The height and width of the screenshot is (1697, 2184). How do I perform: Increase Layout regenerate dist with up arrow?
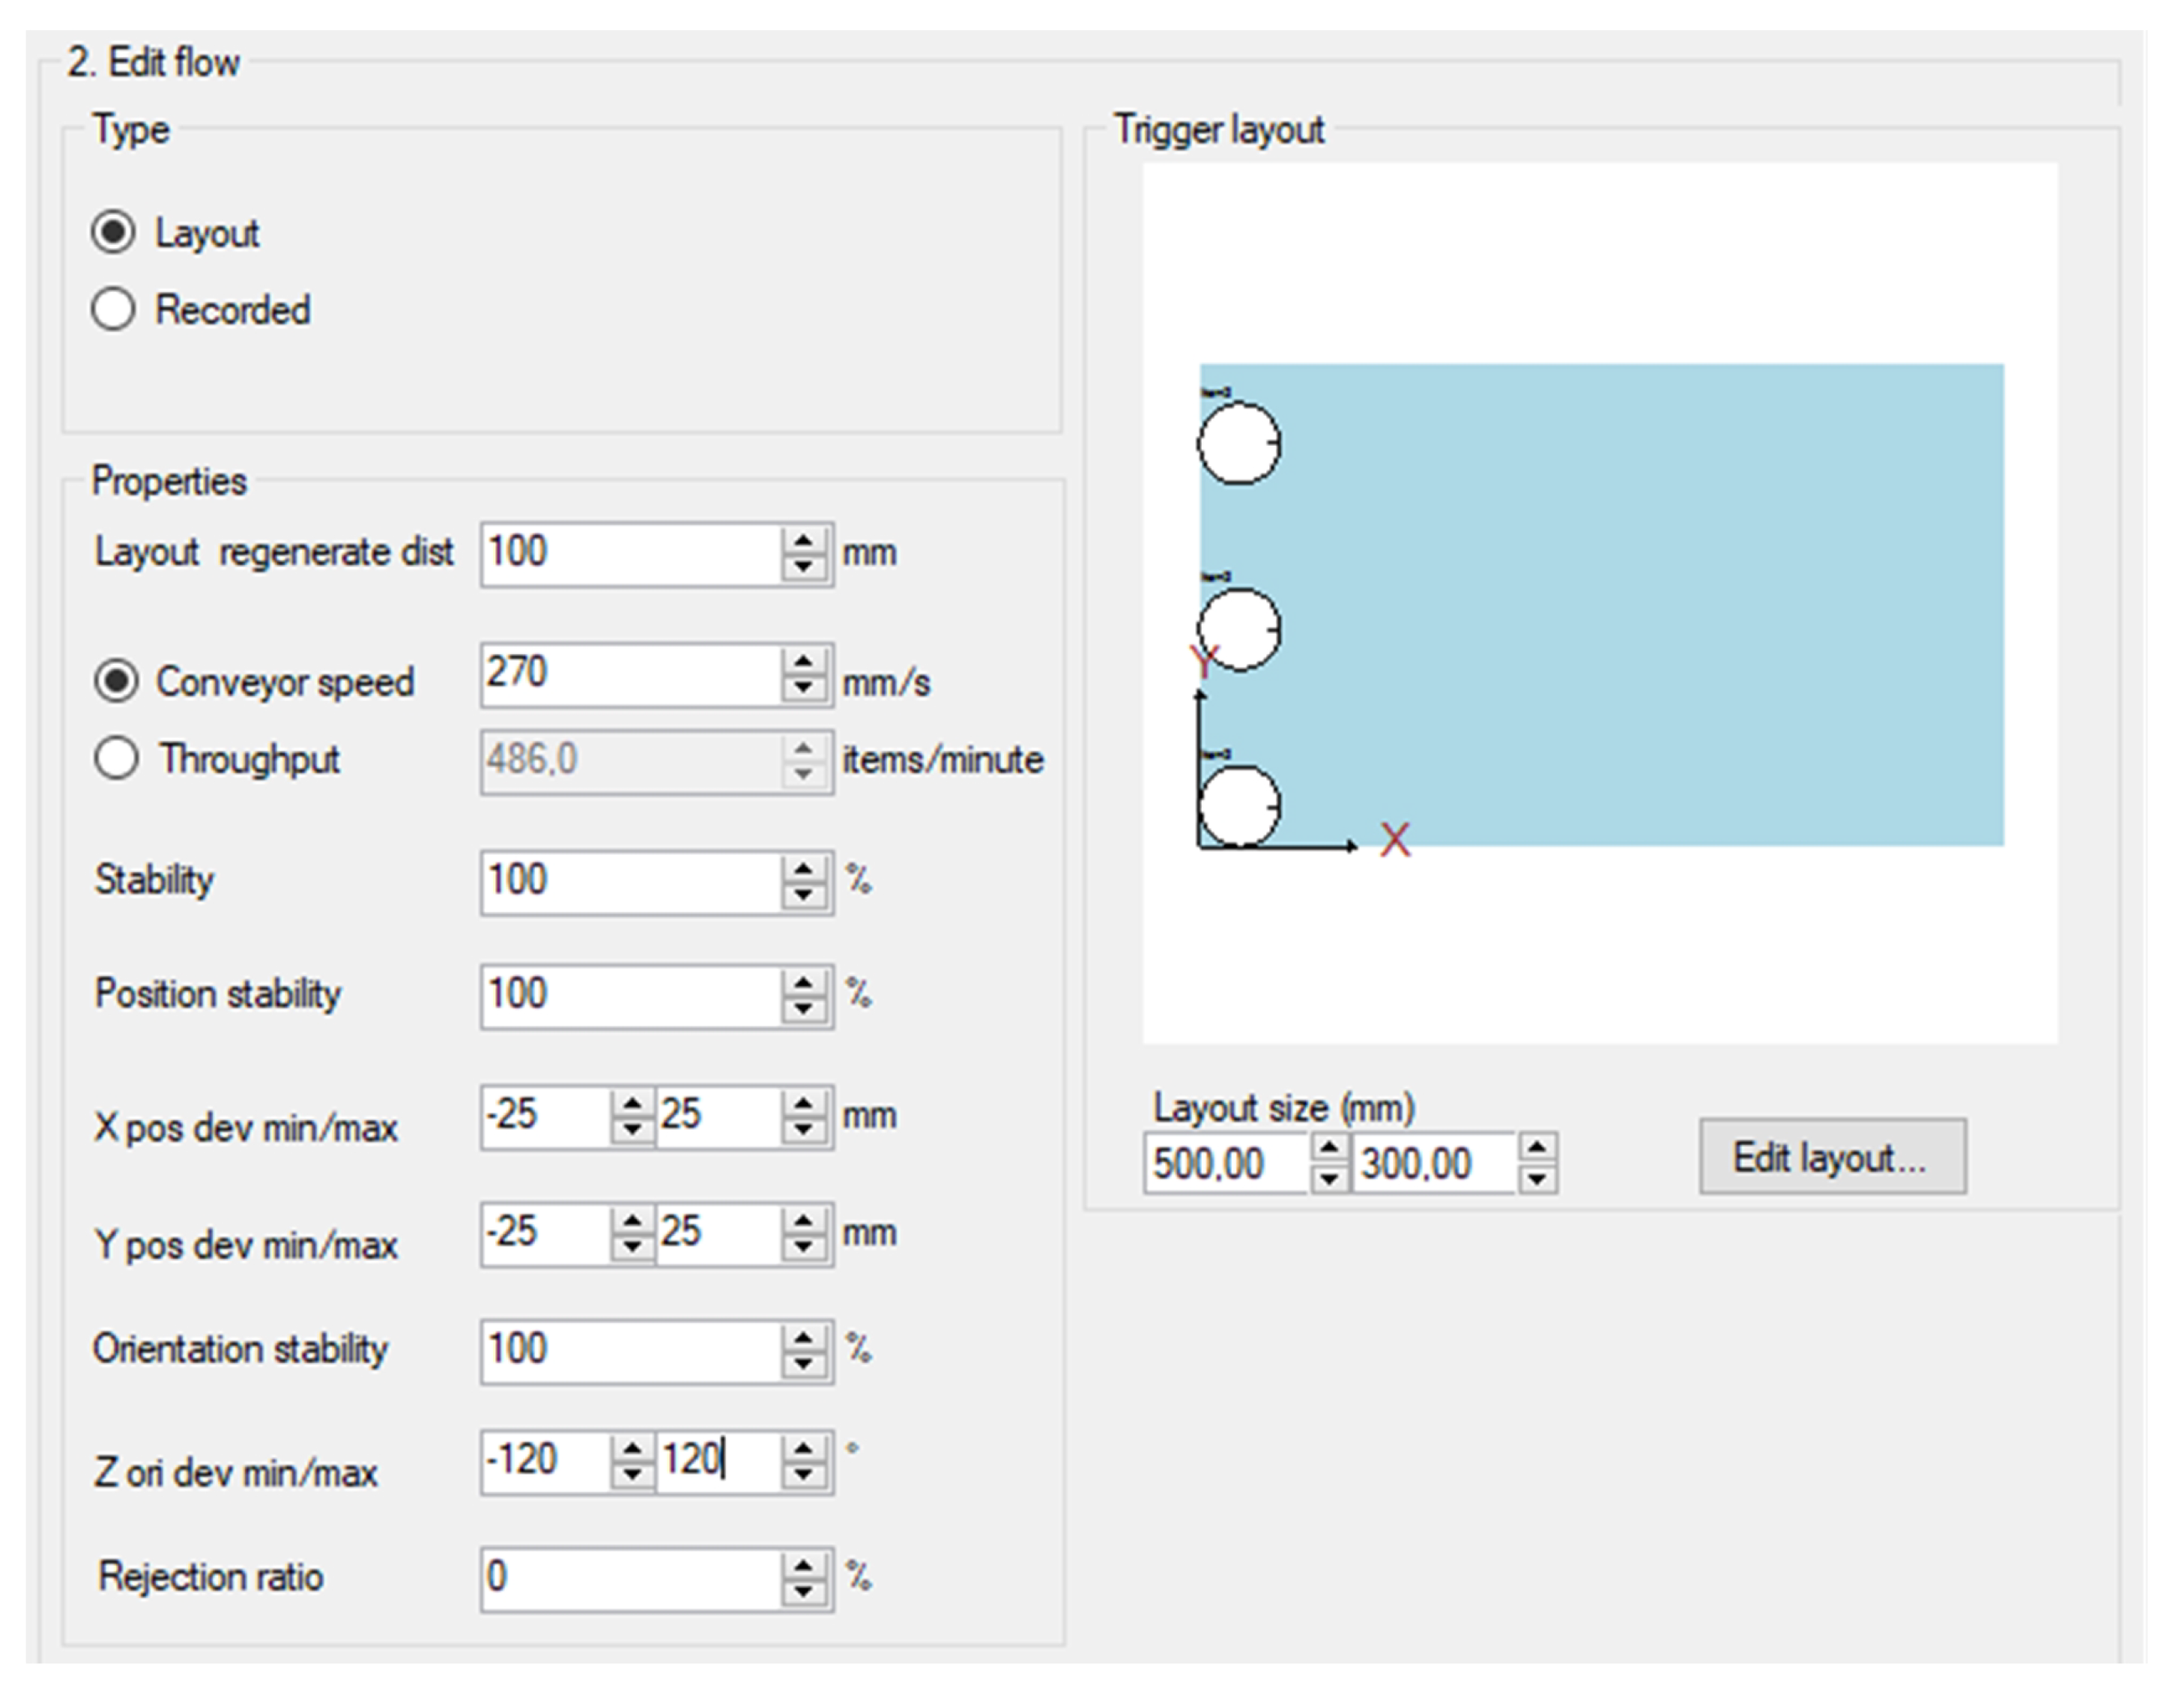pyautogui.click(x=803, y=541)
